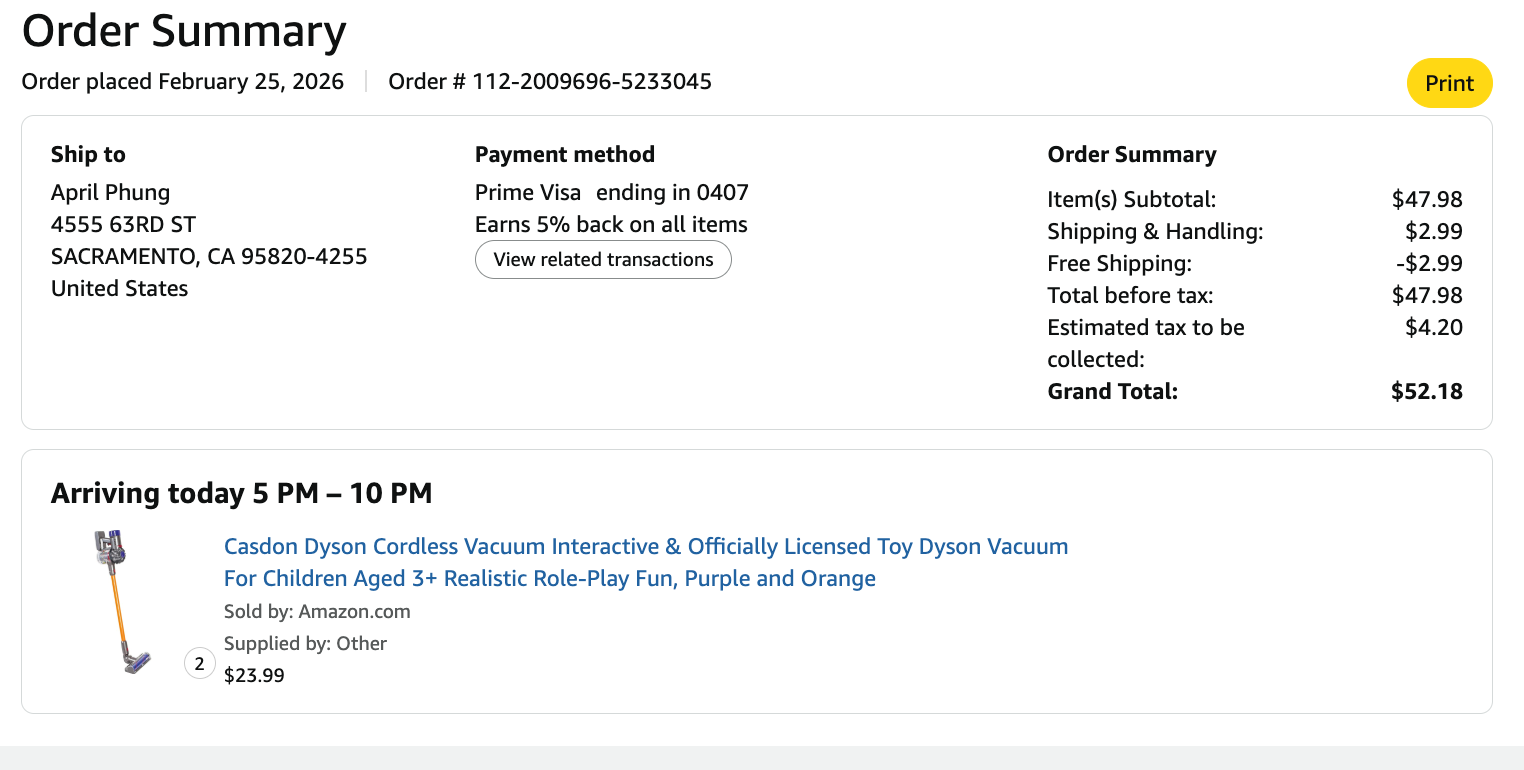Click the Ship to heading
The height and width of the screenshot is (770, 1524).
click(x=88, y=155)
